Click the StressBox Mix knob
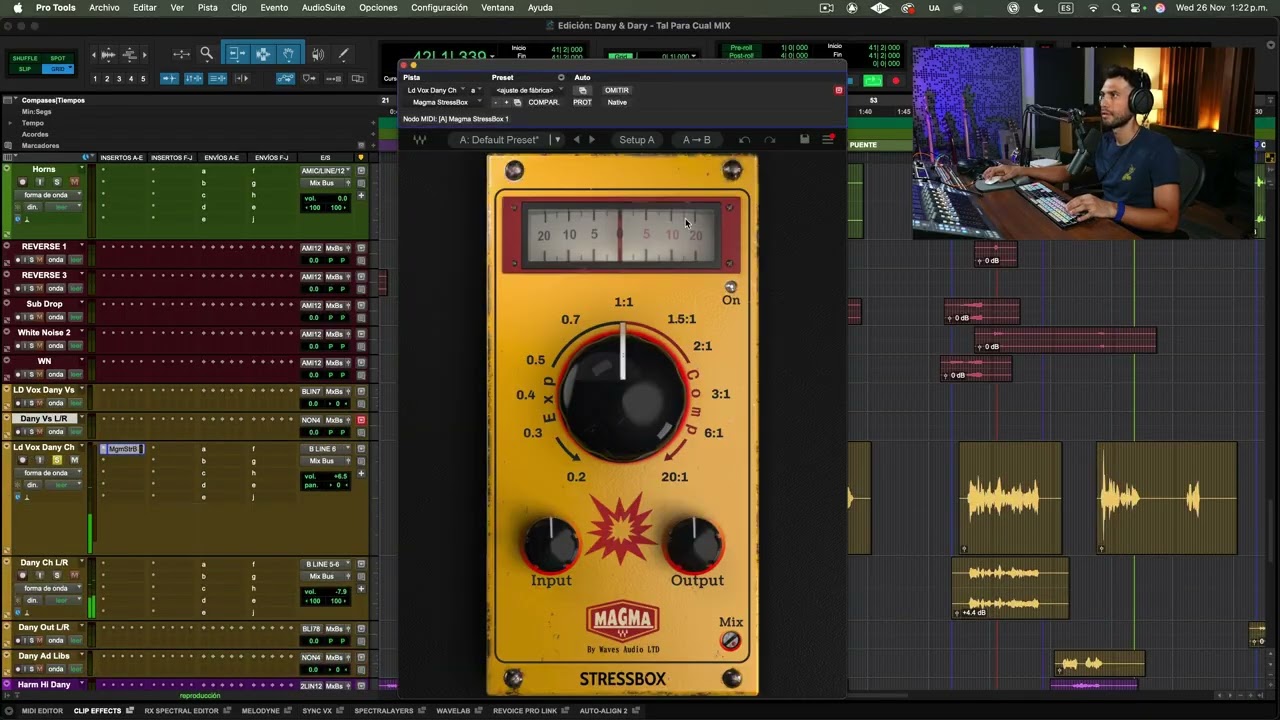The width and height of the screenshot is (1280, 720). pos(731,640)
